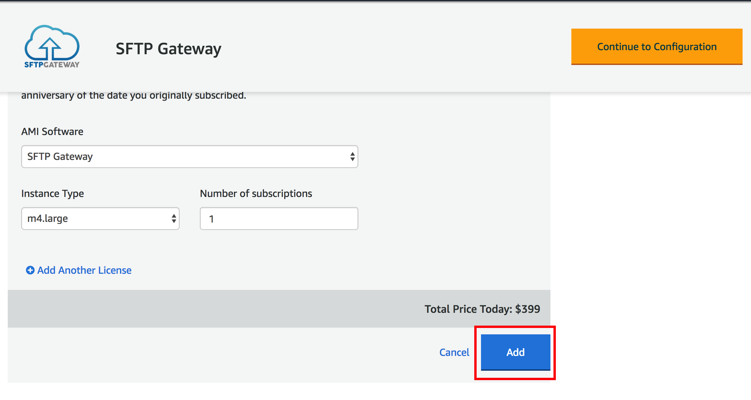Click the SFTP Gateway title text

point(169,48)
